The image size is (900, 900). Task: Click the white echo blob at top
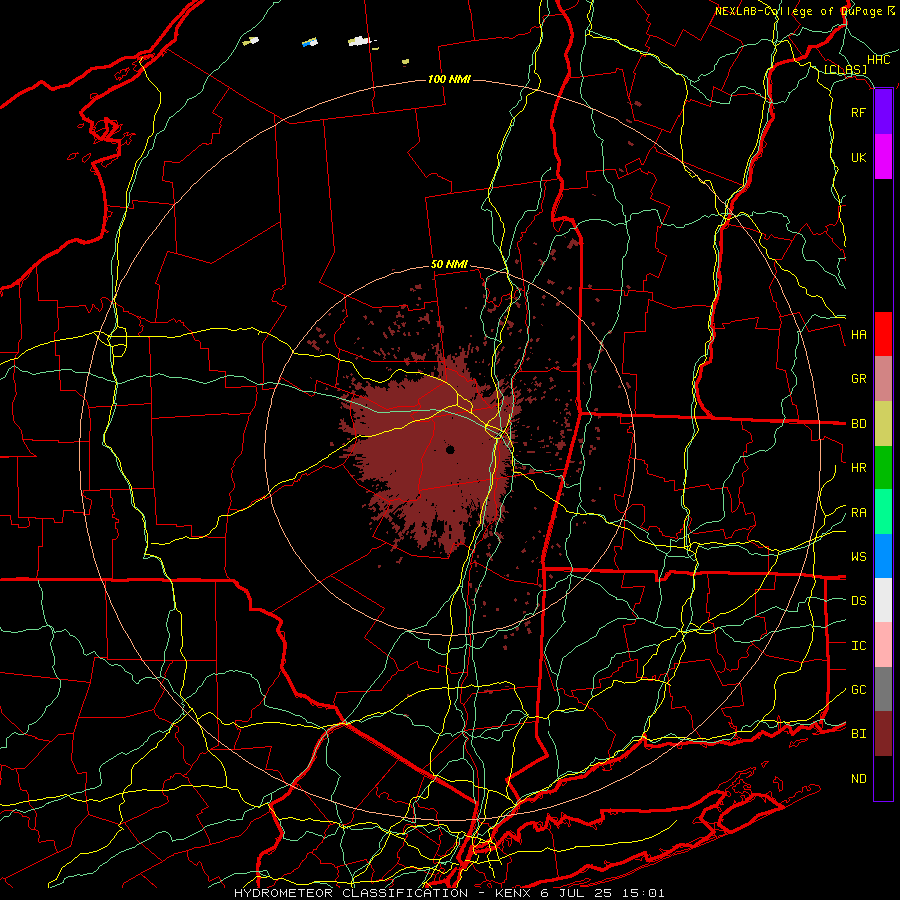click(359, 41)
